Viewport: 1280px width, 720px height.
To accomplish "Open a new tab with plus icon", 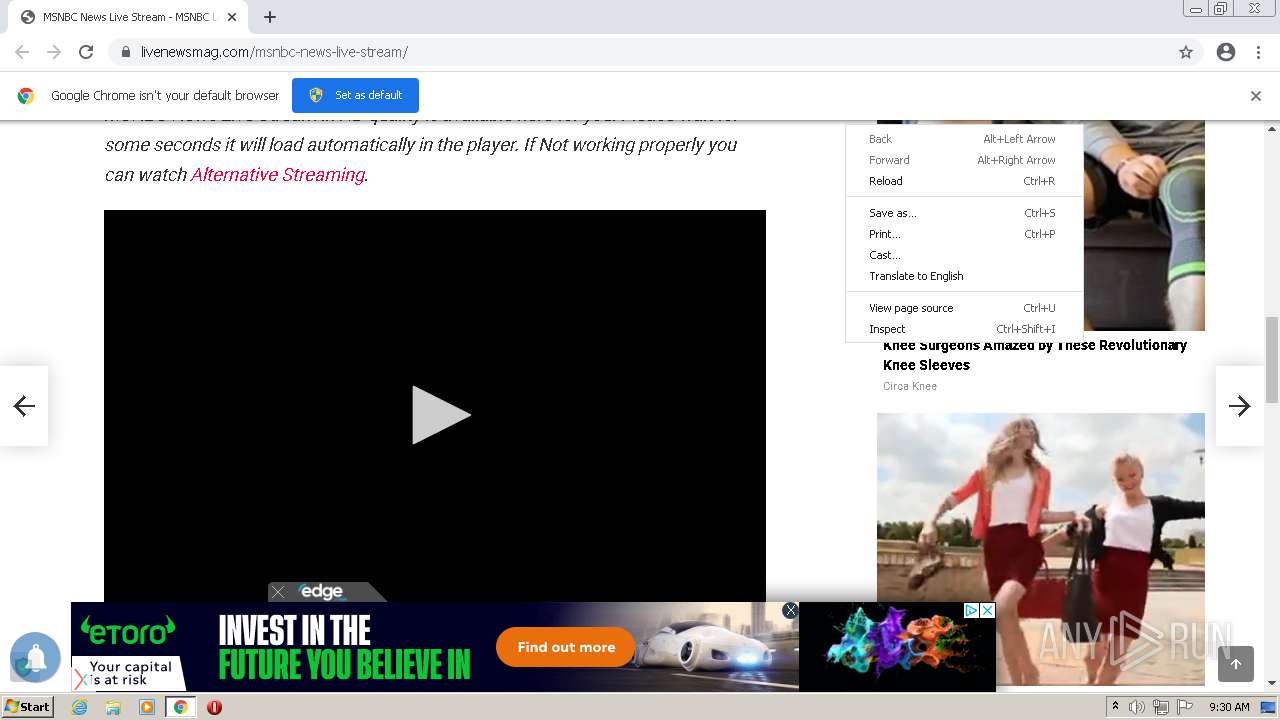I will [270, 17].
